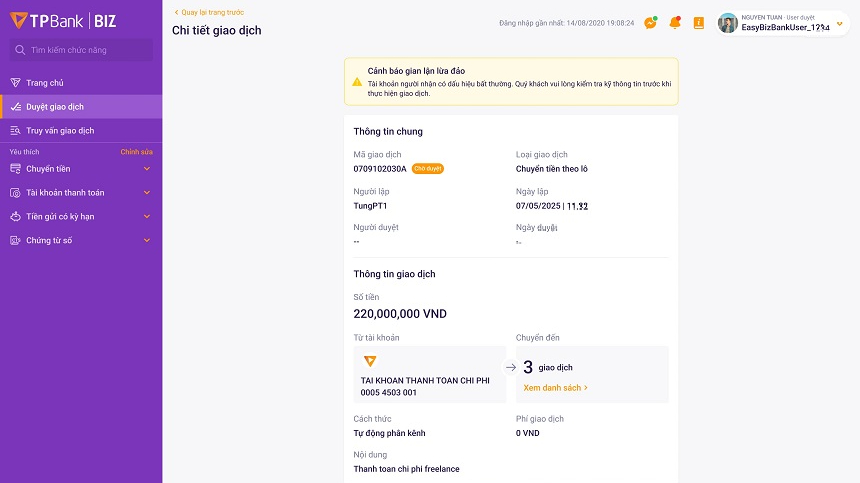Open the Xem danh sách link
This screenshot has height=483, width=860.
(555, 387)
